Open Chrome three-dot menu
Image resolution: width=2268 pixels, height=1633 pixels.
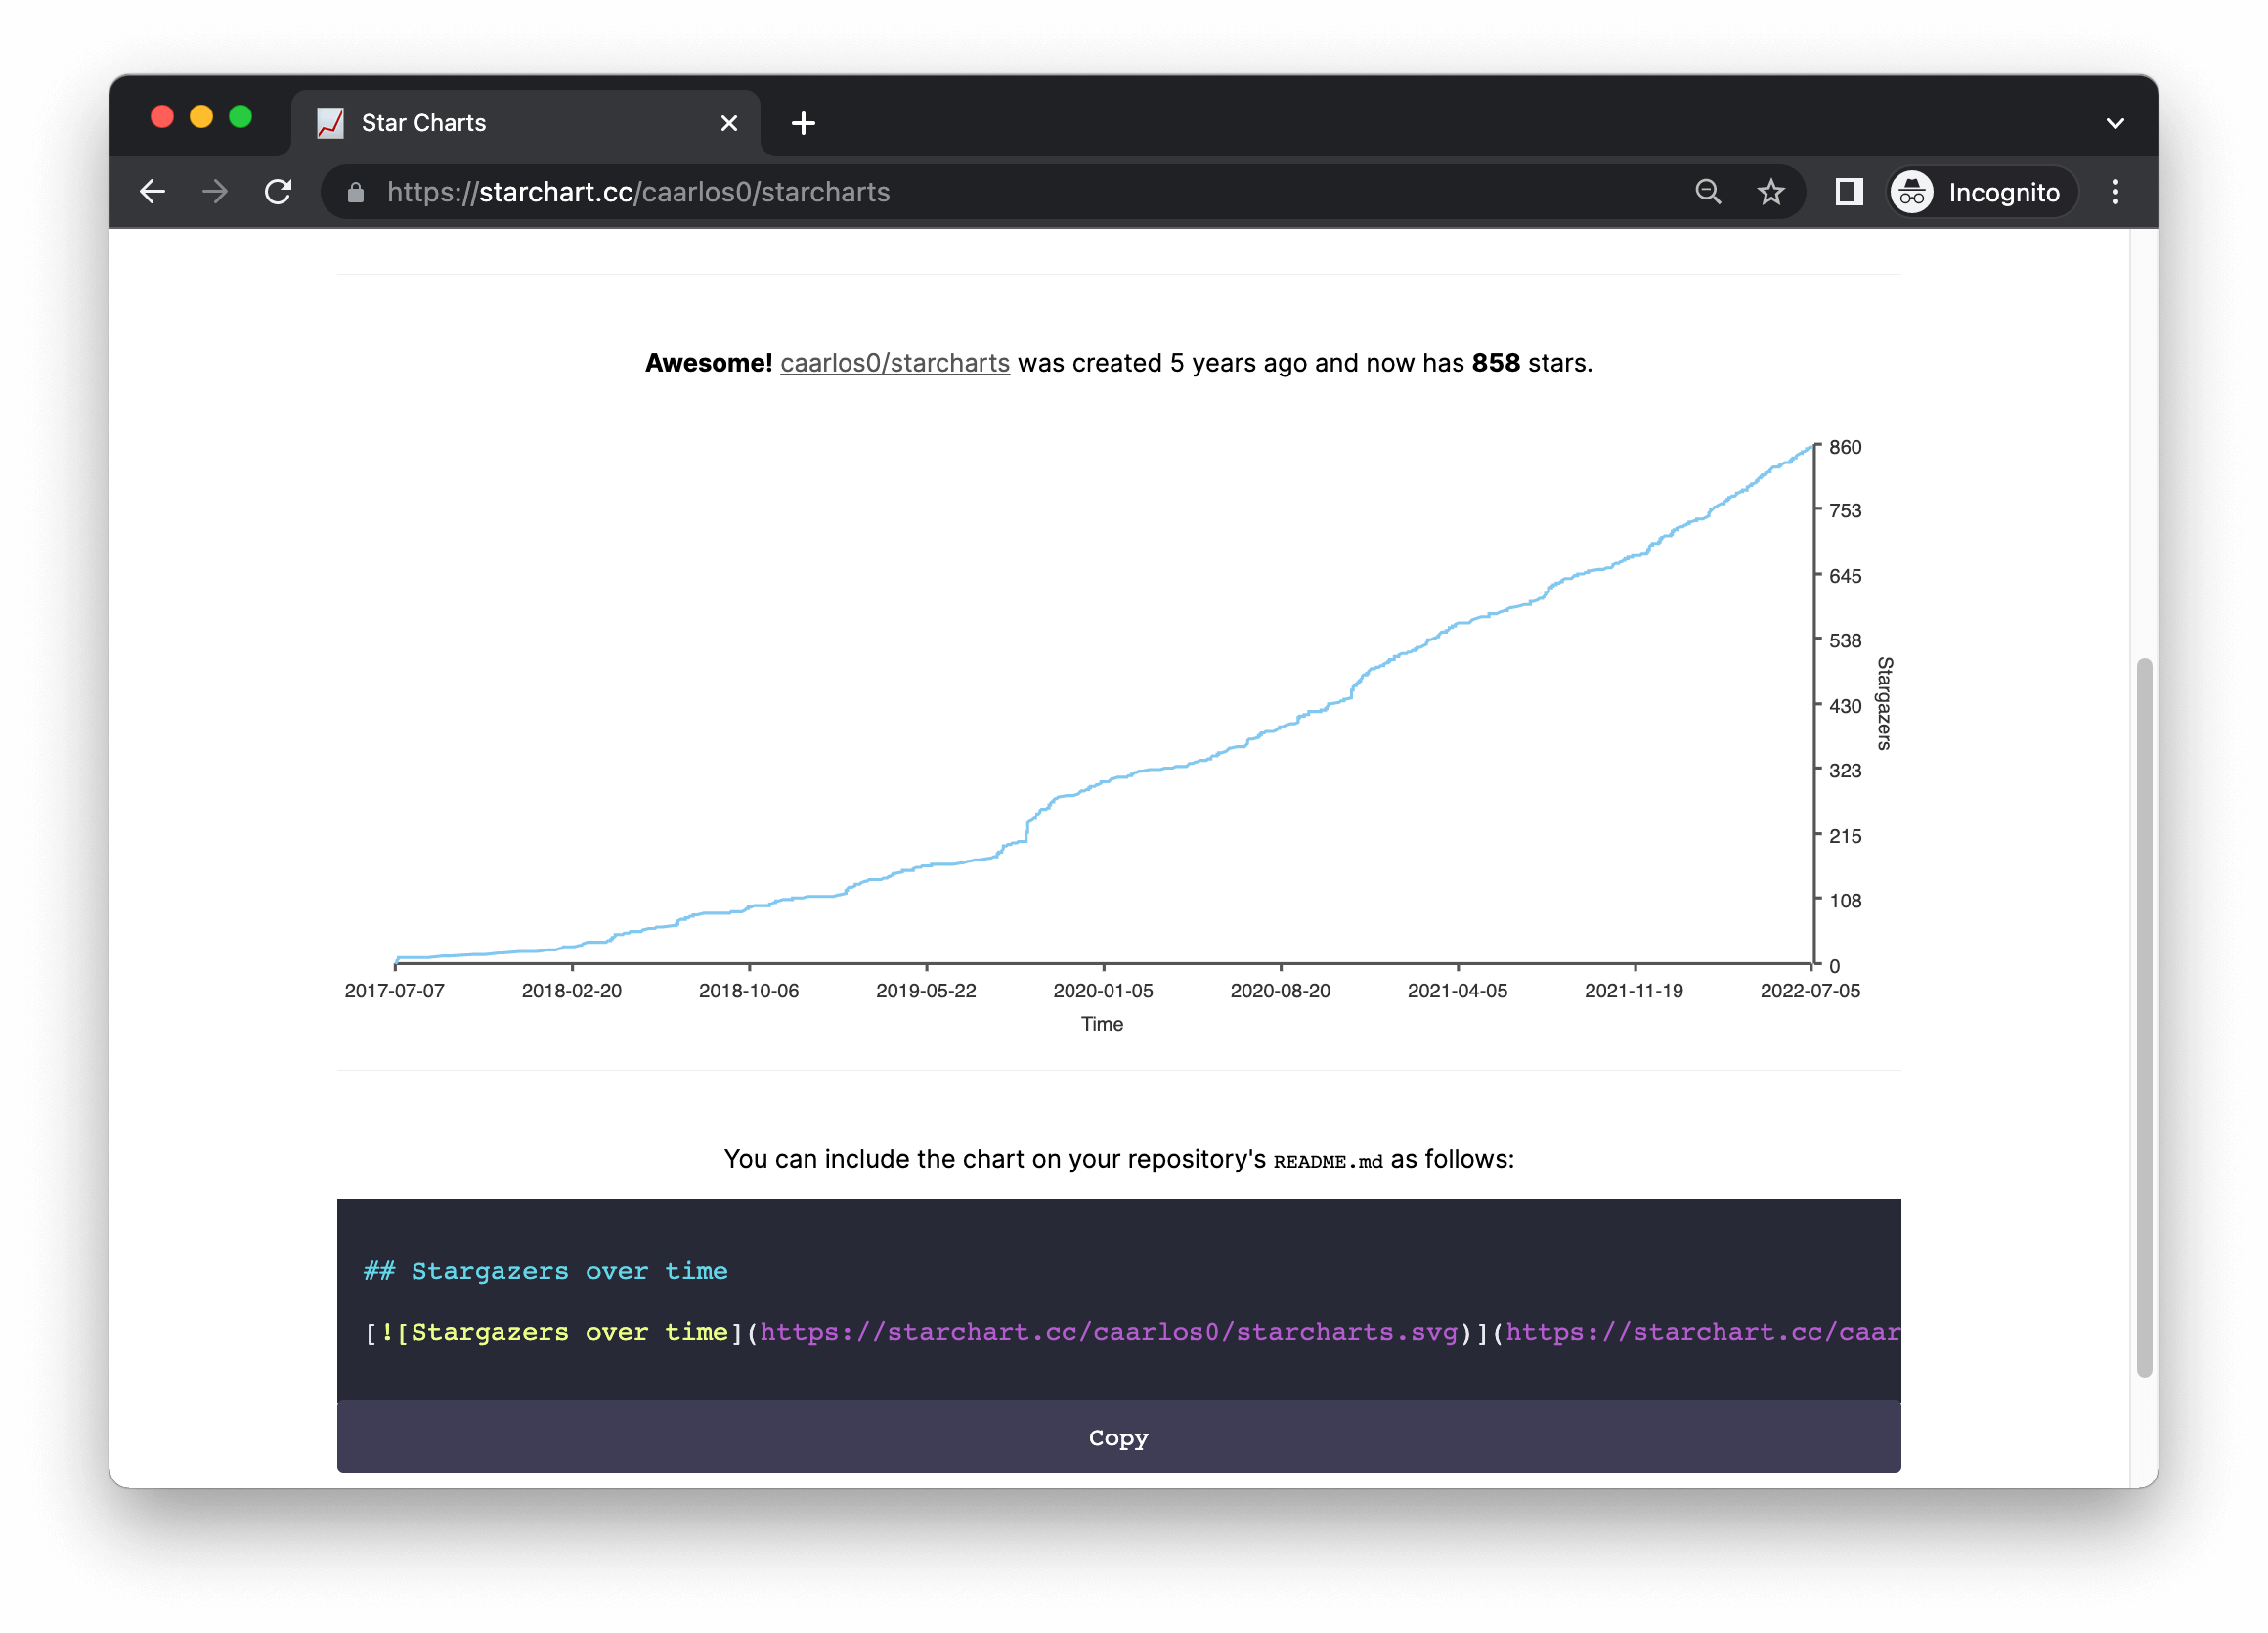[x=2115, y=192]
